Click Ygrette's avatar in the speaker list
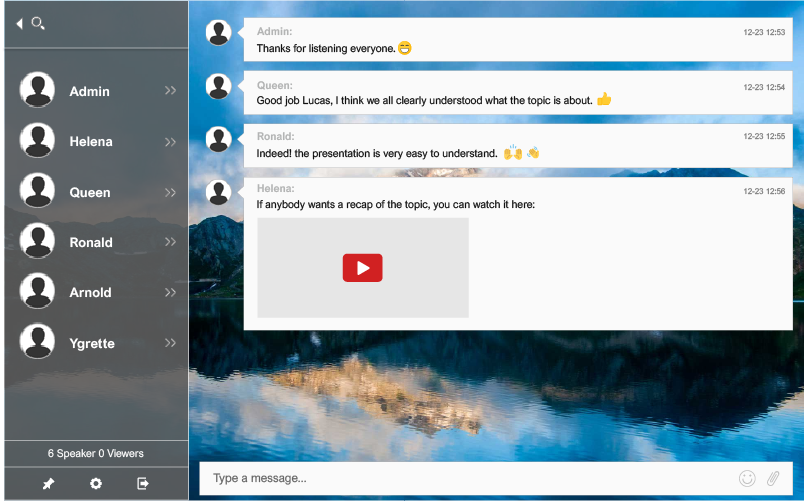The image size is (804, 501). [37, 342]
